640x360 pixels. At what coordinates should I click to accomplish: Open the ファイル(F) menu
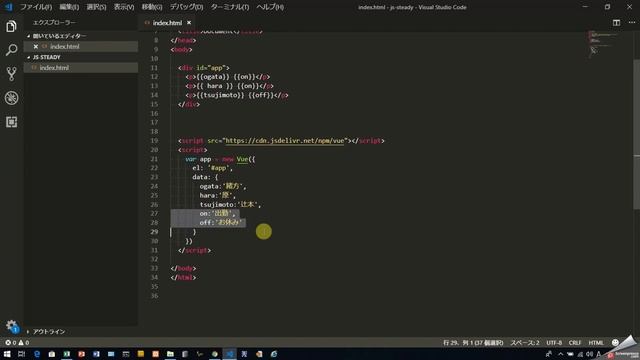click(x=36, y=7)
